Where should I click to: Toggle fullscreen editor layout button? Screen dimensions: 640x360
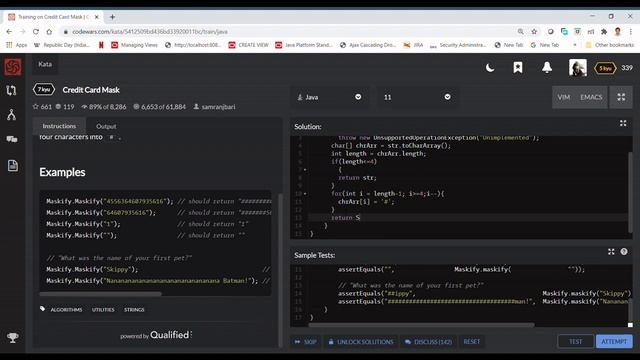coord(621,97)
